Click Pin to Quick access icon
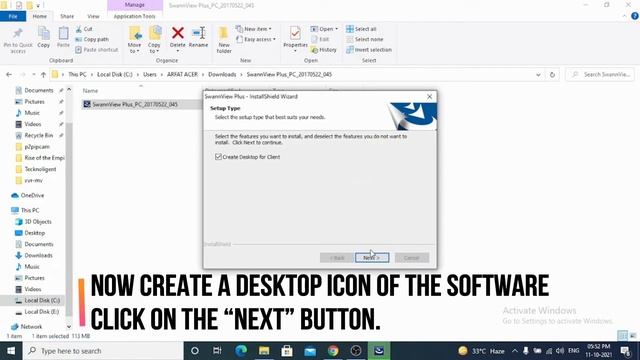 pos(18,33)
